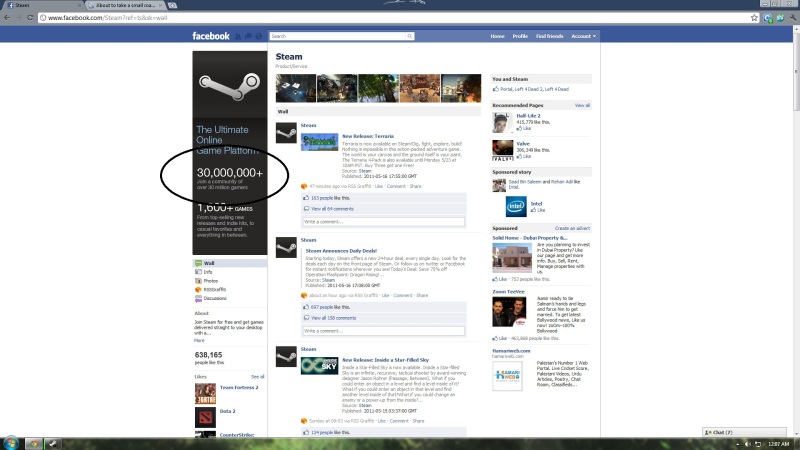Open the Windows Start menu orb
800x450 pixels.
[x=10, y=443]
